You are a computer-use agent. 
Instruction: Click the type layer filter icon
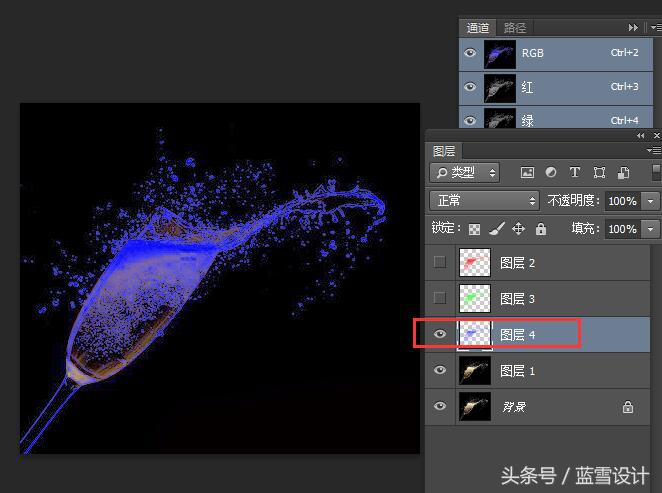575,173
